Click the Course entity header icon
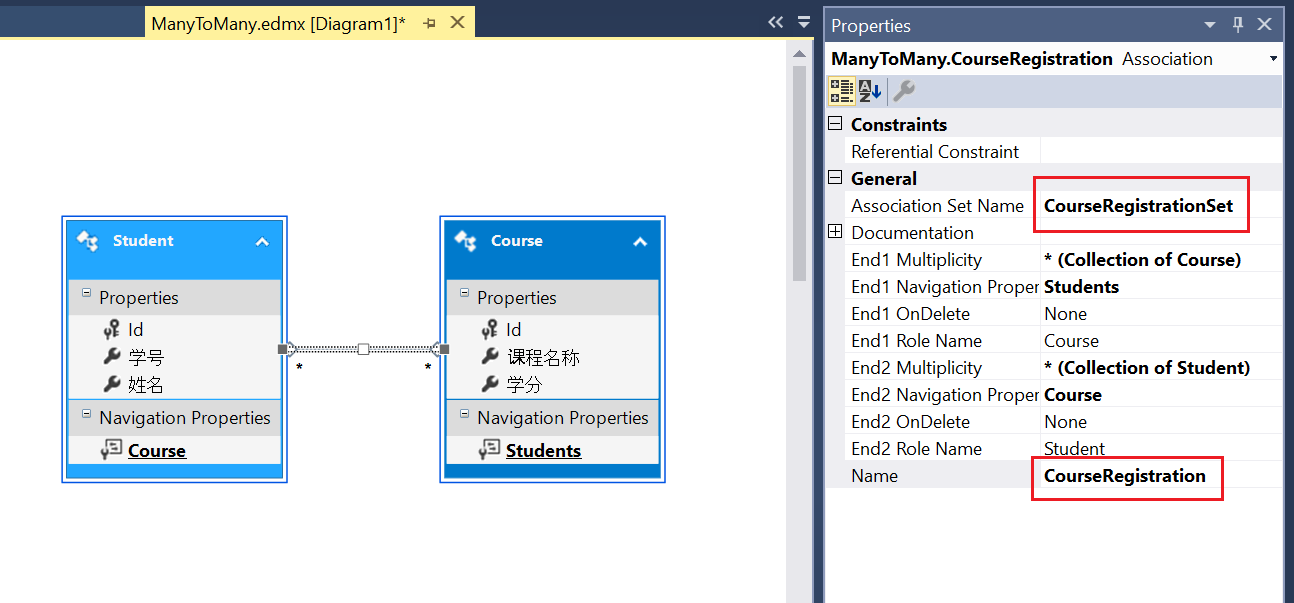 click(466, 241)
